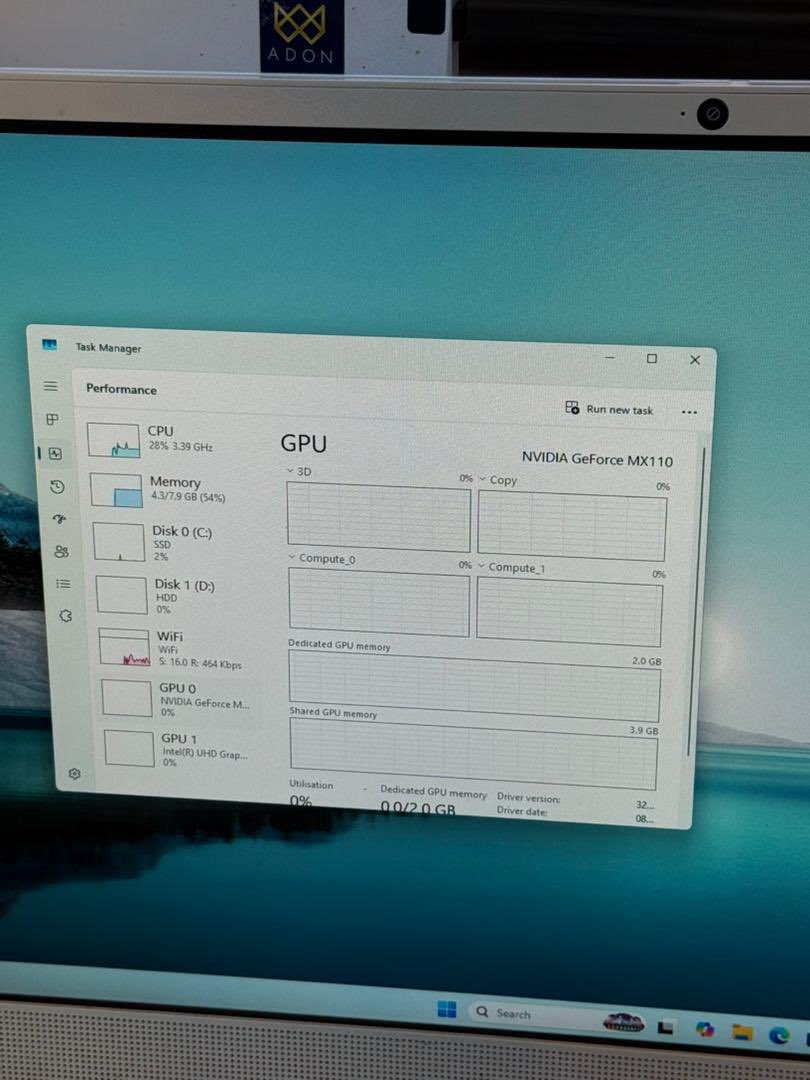Minimize the Task Manager window

[x=610, y=357]
